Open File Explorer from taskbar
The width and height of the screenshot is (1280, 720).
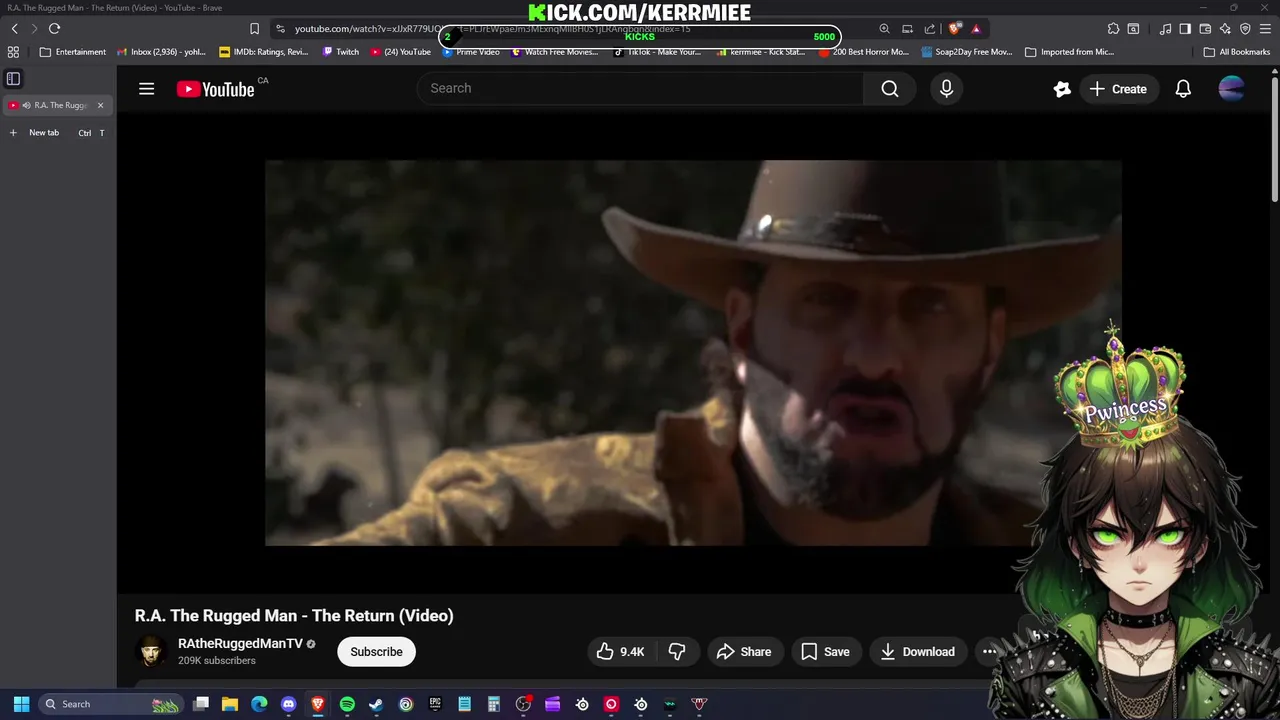coord(230,704)
